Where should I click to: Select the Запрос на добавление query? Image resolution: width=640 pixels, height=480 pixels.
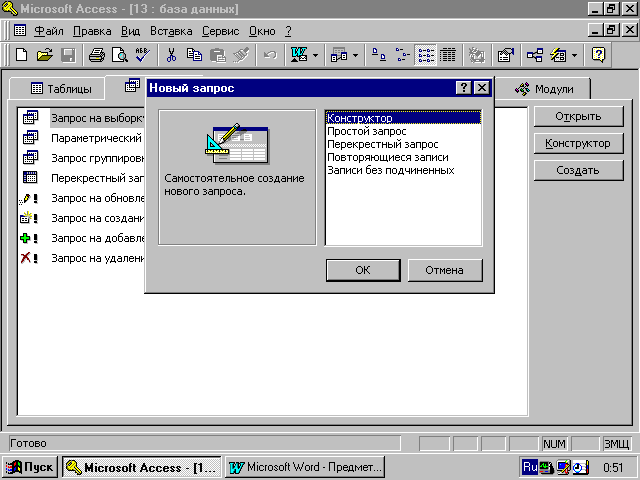(x=83, y=238)
